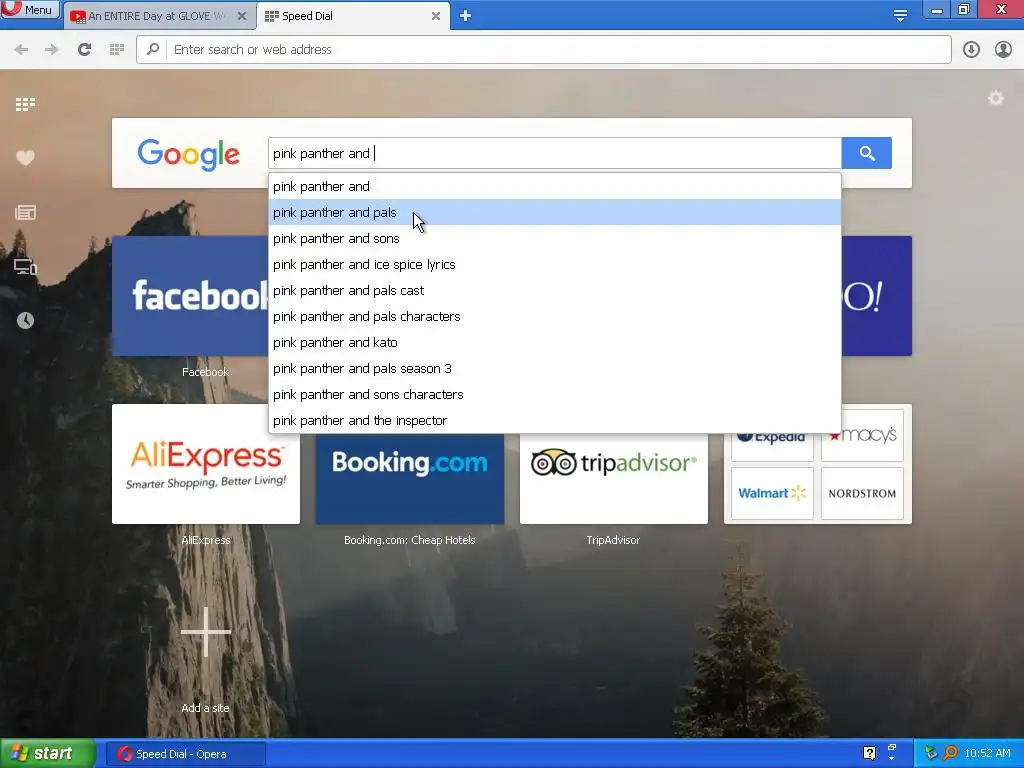Click the help question mark tray icon
The width and height of the screenshot is (1024, 768).
[x=869, y=753]
